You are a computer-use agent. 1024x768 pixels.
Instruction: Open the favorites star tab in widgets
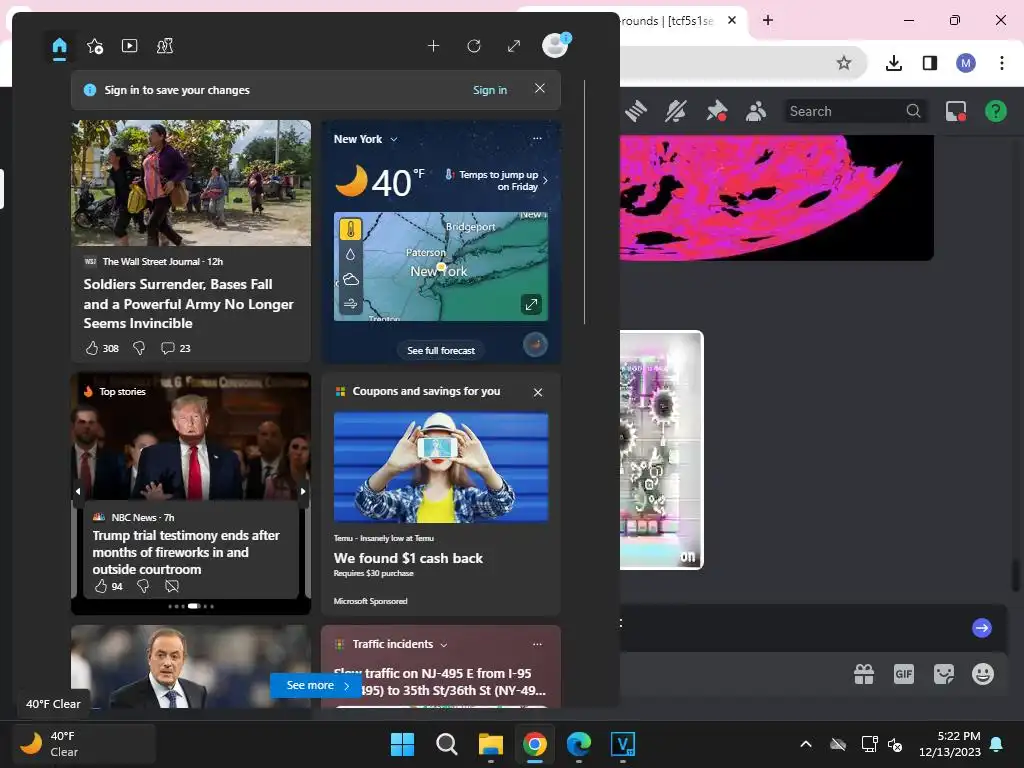[x=95, y=46]
